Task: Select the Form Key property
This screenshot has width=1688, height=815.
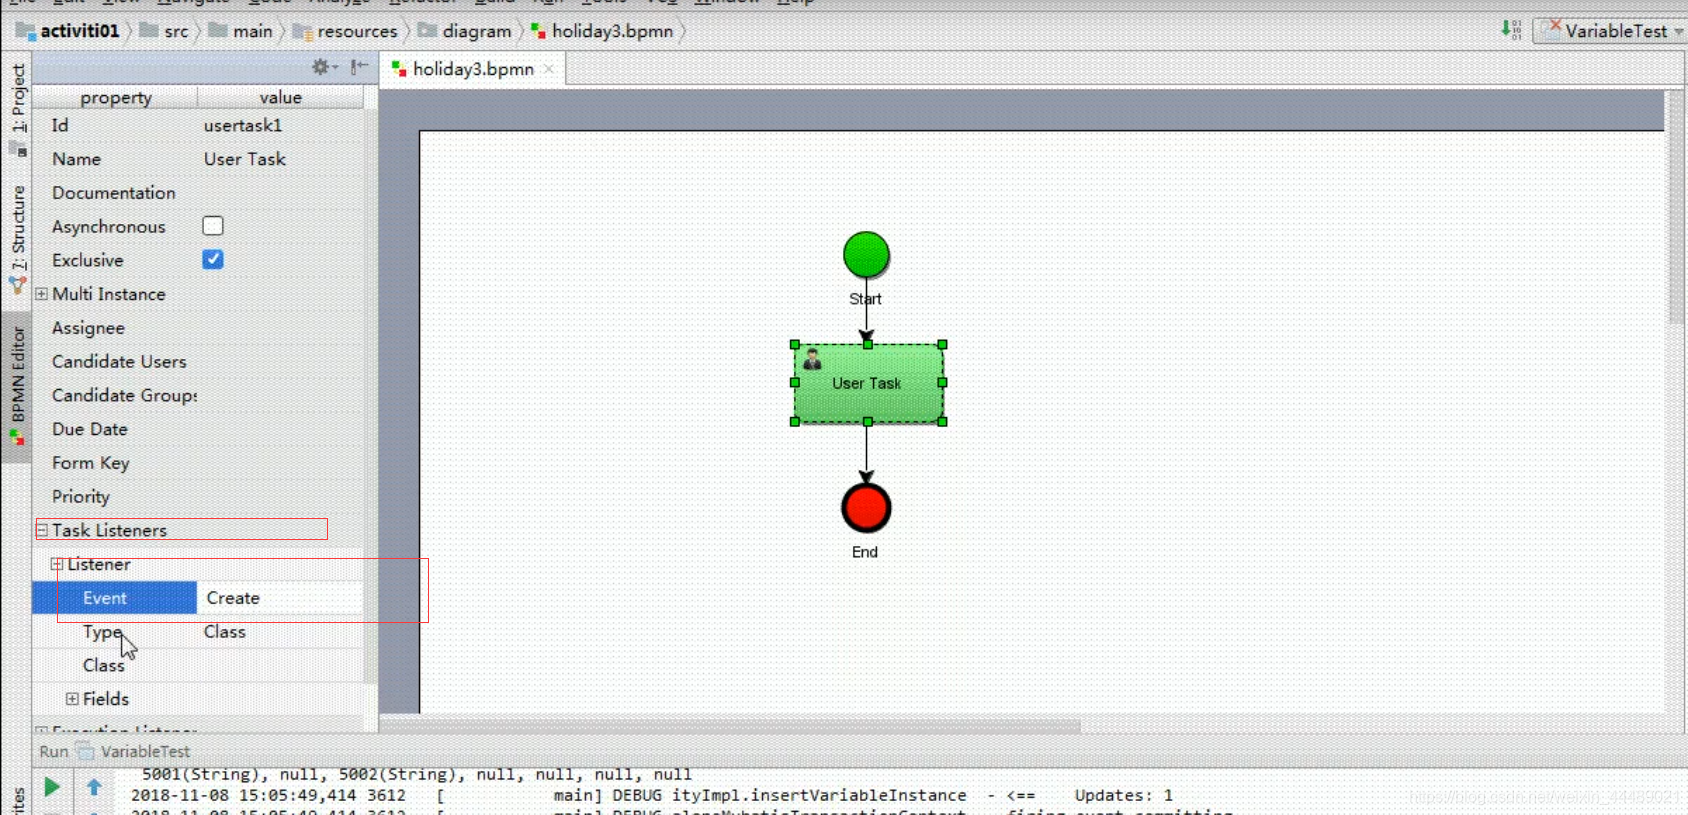Action: click(x=198, y=463)
